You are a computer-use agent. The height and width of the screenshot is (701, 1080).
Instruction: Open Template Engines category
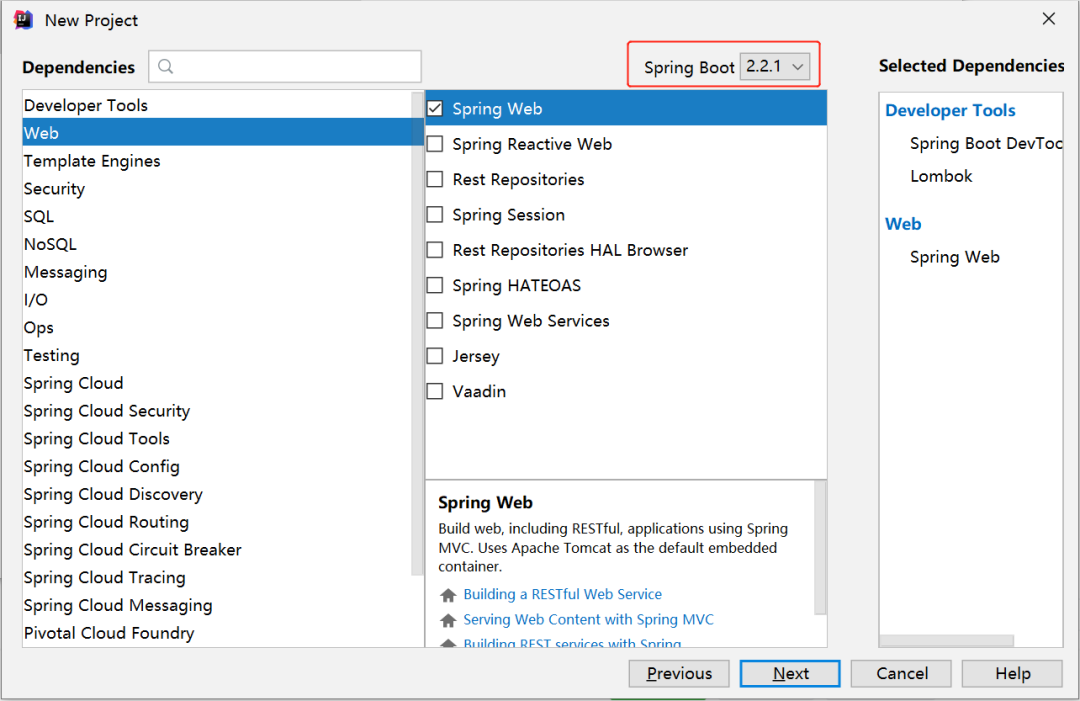217,160
